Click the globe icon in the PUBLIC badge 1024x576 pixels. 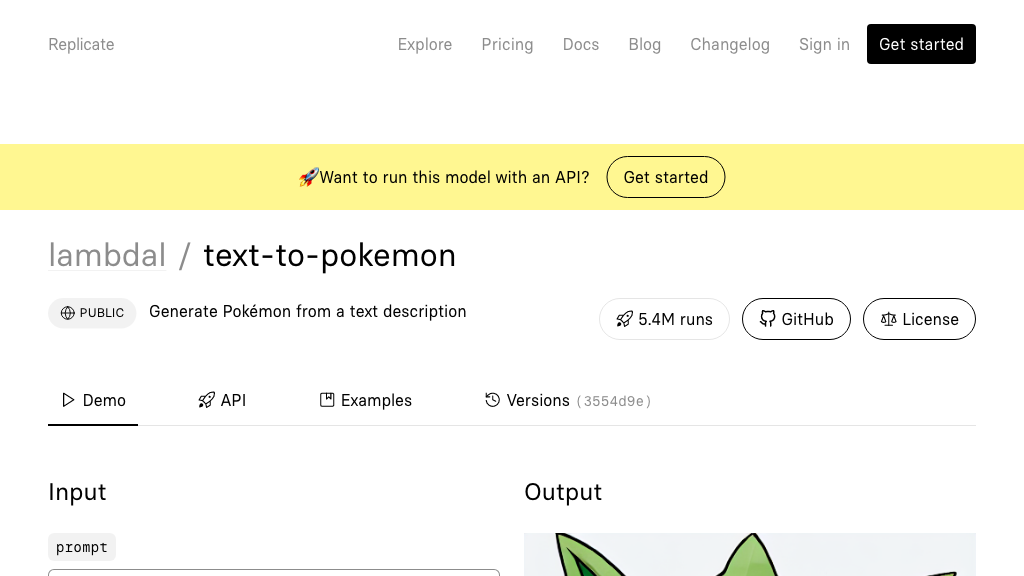(68, 312)
